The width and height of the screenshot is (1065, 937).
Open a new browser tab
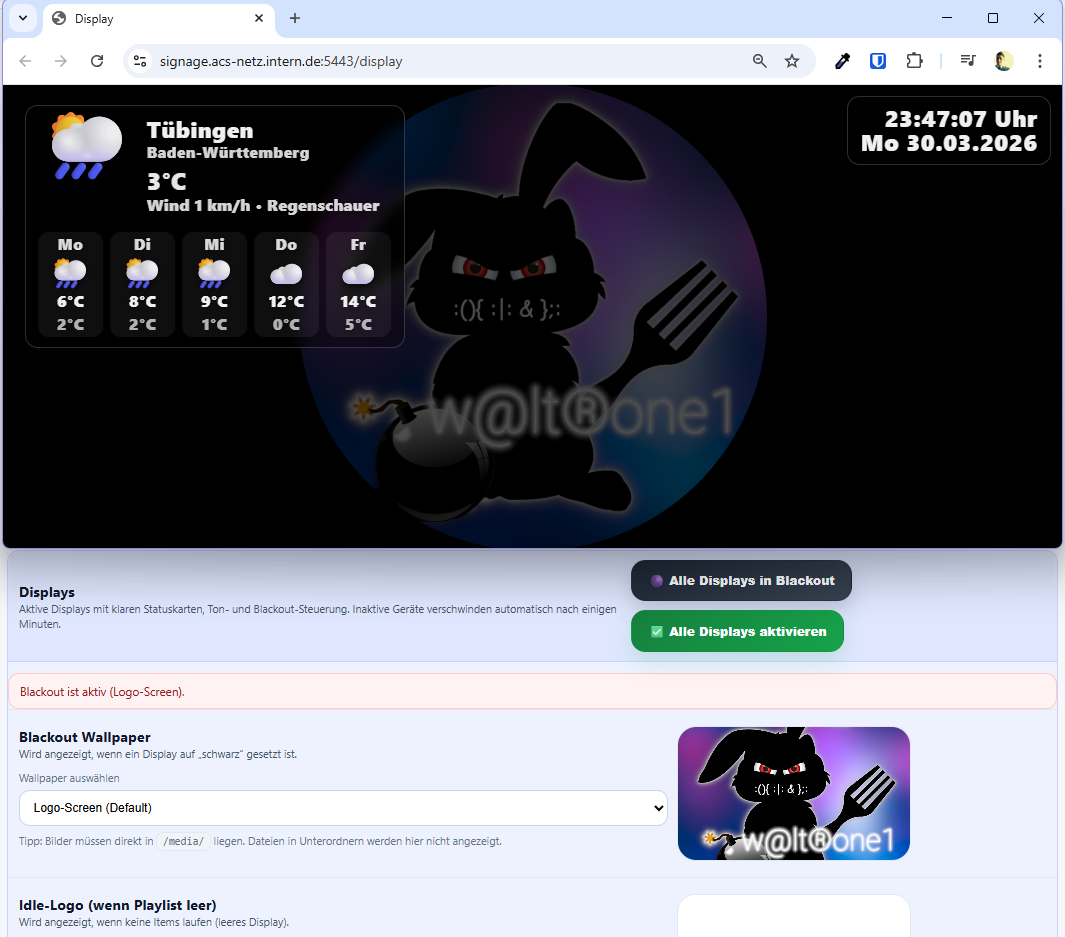pyautogui.click(x=295, y=18)
